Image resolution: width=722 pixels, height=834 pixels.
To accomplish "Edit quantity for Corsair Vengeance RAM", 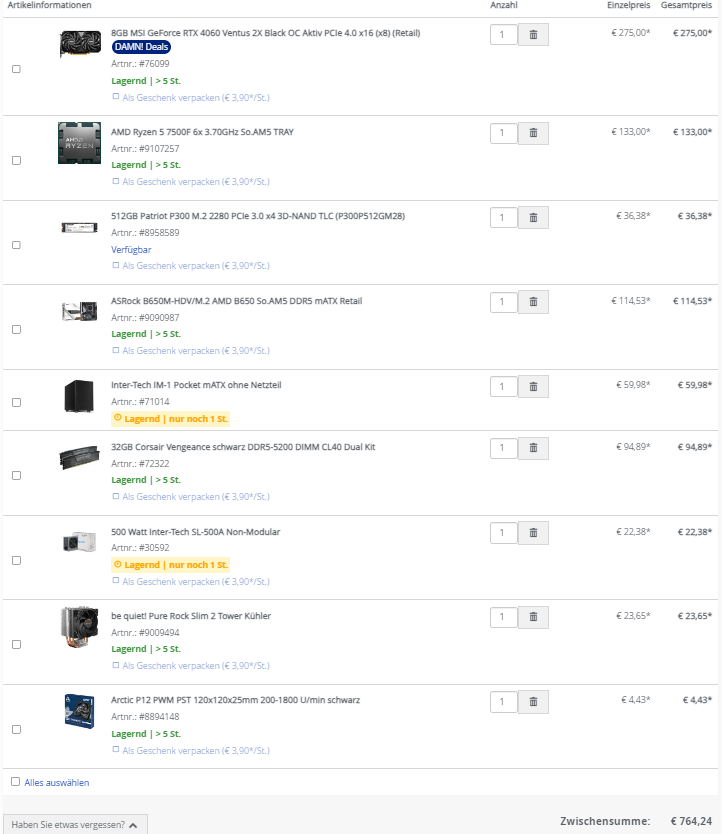I will coord(503,448).
